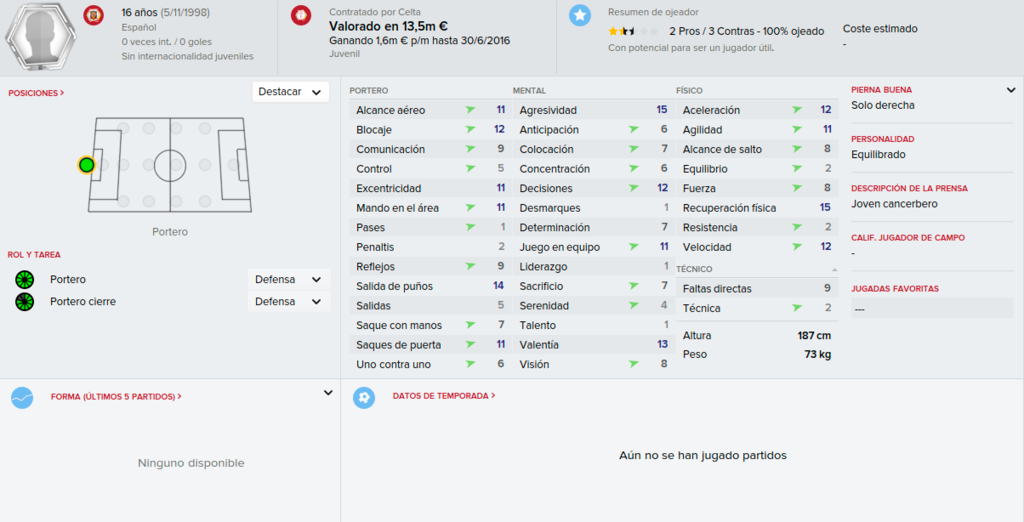Open the Destacar dropdown
1024x522 pixels.
point(291,92)
